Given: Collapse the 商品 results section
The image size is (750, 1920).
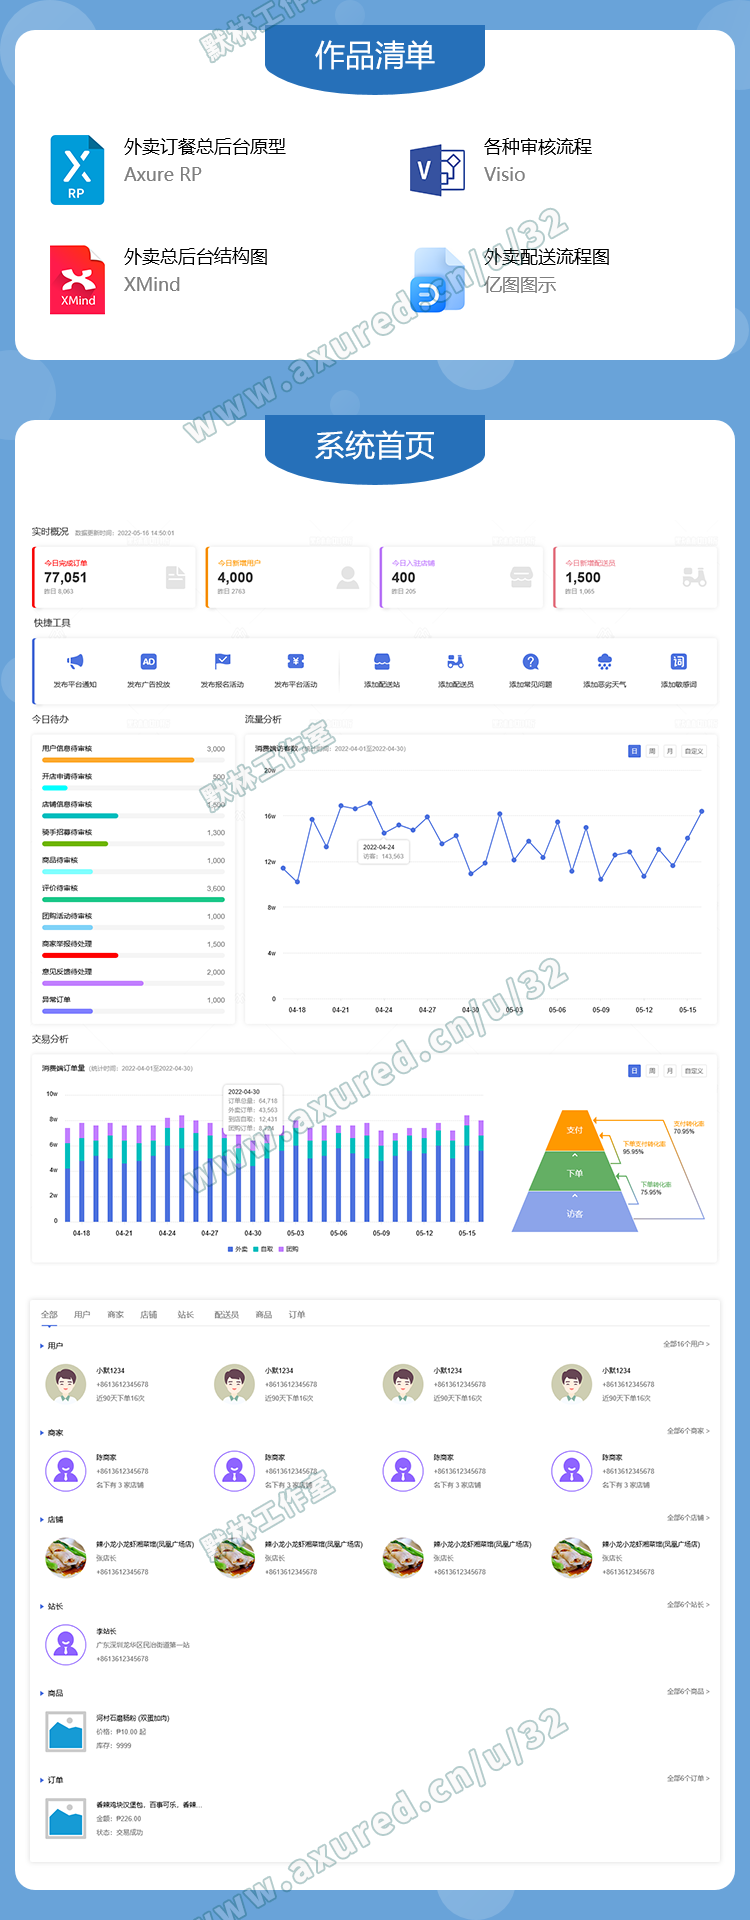Looking at the screenshot, I should (x=42, y=1693).
